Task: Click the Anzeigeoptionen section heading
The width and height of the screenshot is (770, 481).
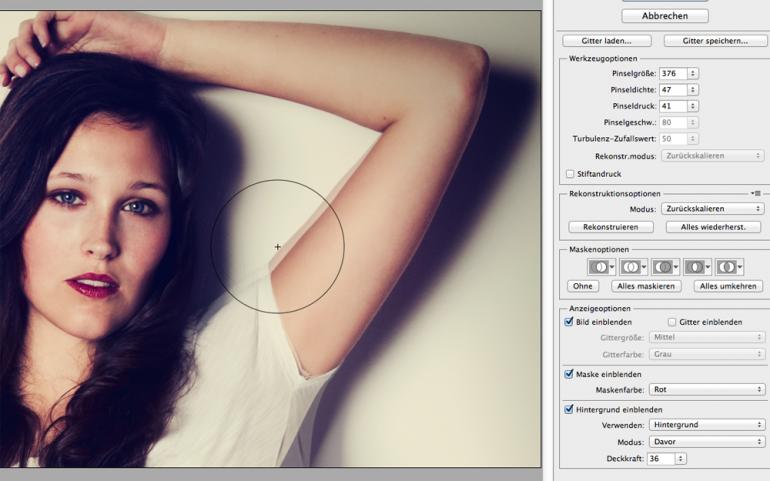Action: [x=600, y=309]
